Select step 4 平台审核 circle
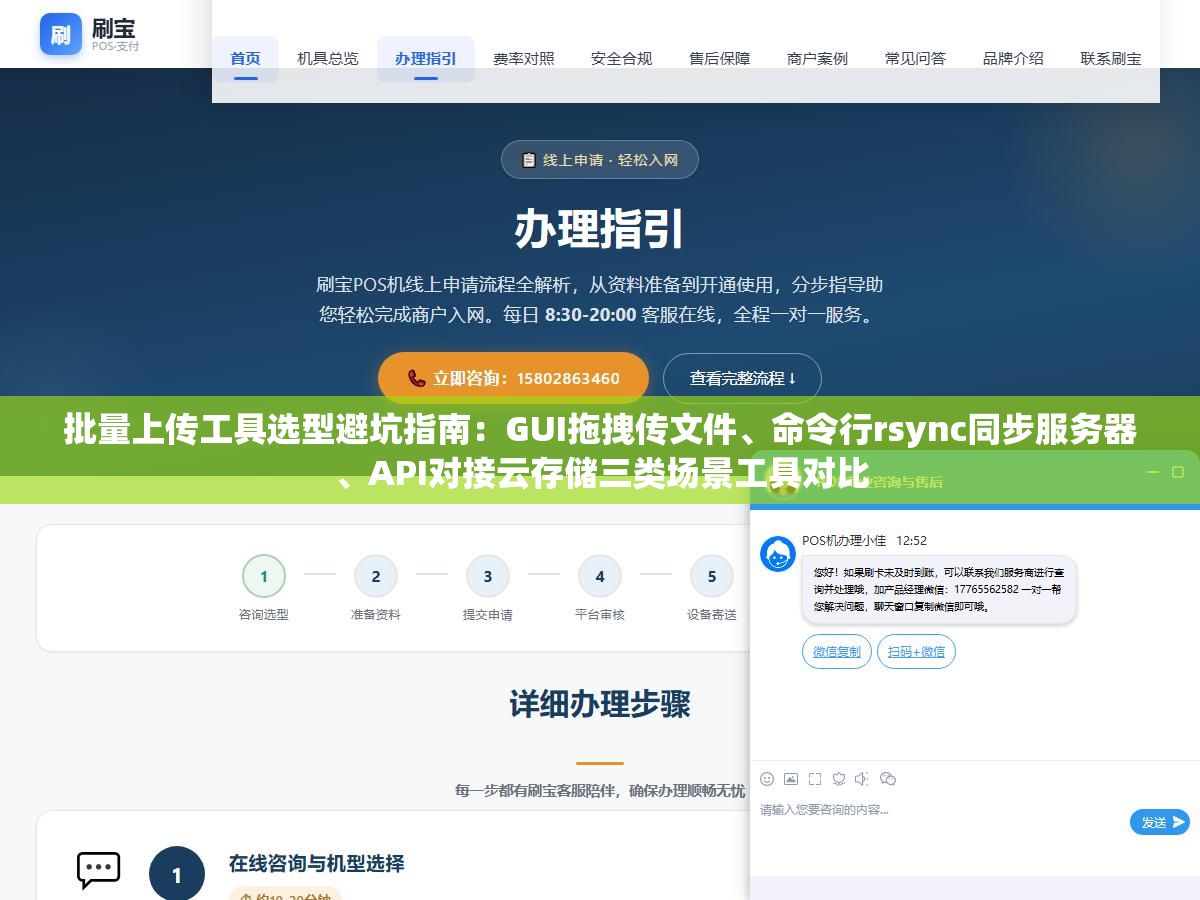1200x900 pixels. point(600,576)
